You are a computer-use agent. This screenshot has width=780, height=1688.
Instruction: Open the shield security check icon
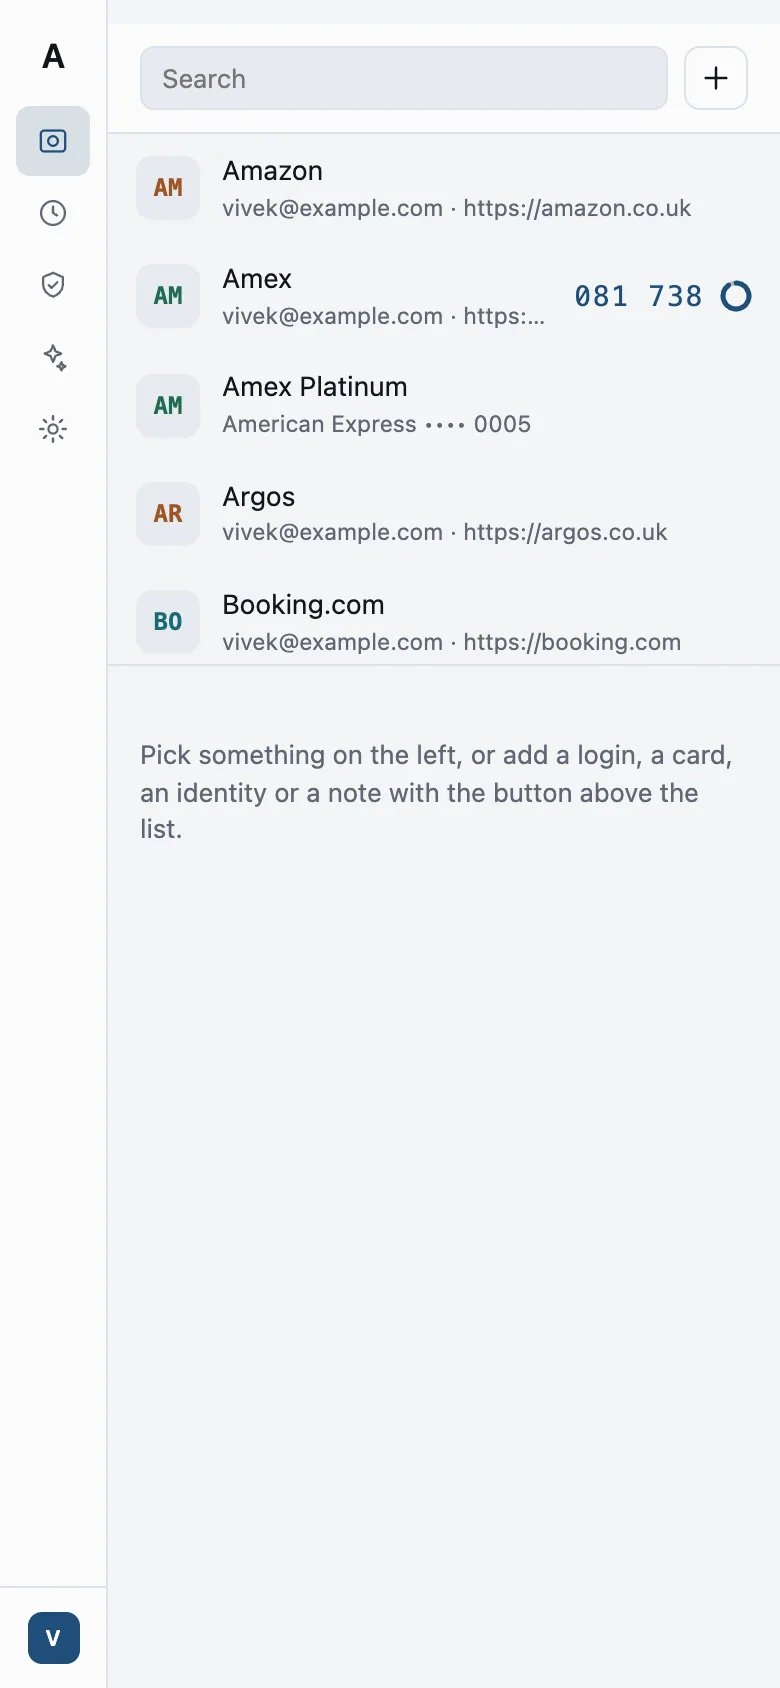(x=53, y=285)
